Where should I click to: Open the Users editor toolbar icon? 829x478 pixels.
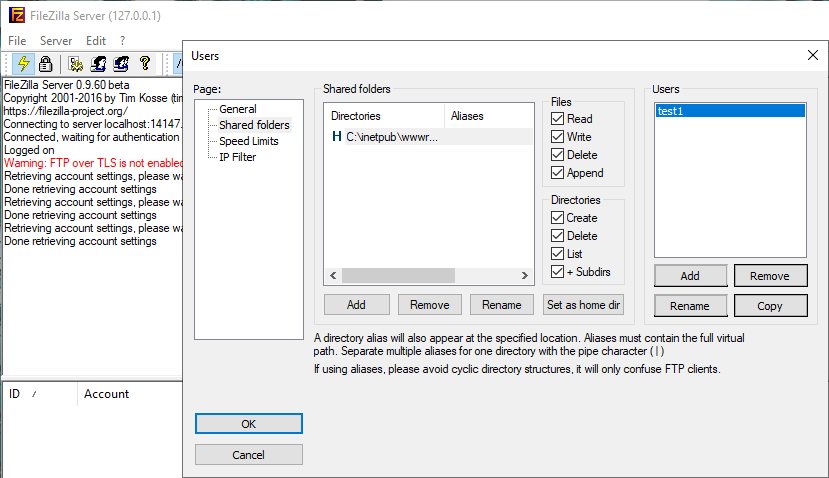pos(98,64)
